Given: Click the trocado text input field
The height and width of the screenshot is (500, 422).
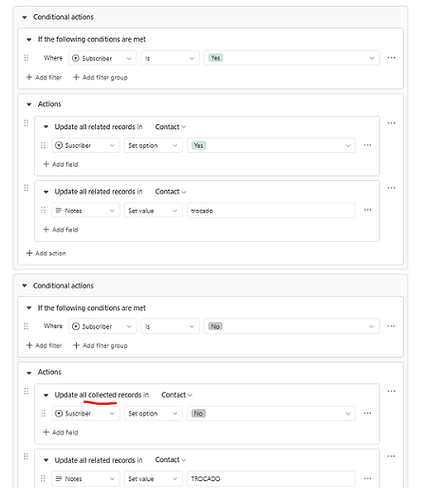Looking at the screenshot, I should tap(271, 211).
